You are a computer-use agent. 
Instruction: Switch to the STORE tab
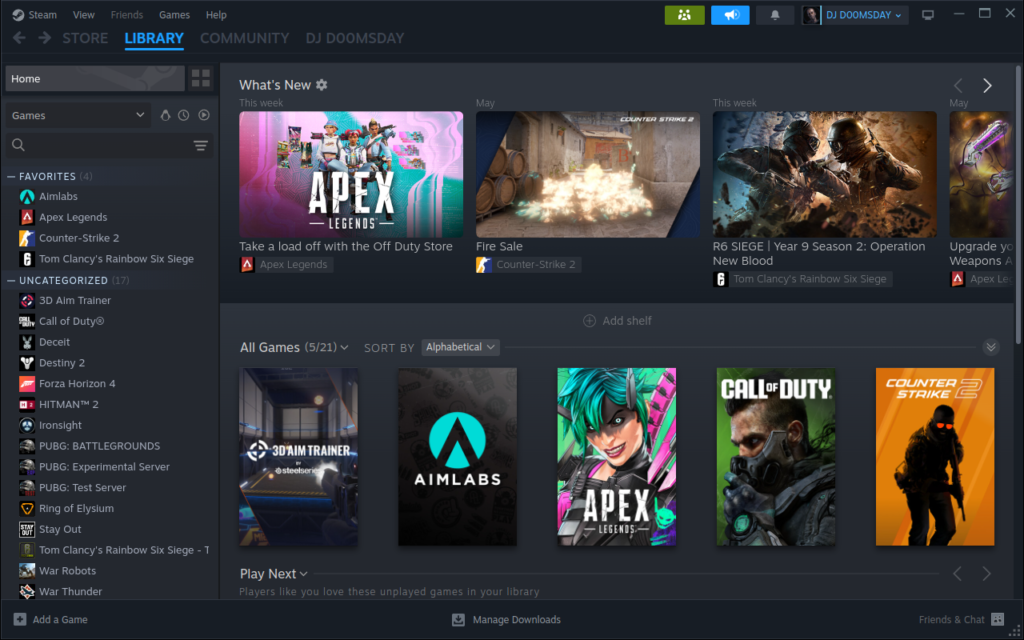[86, 38]
